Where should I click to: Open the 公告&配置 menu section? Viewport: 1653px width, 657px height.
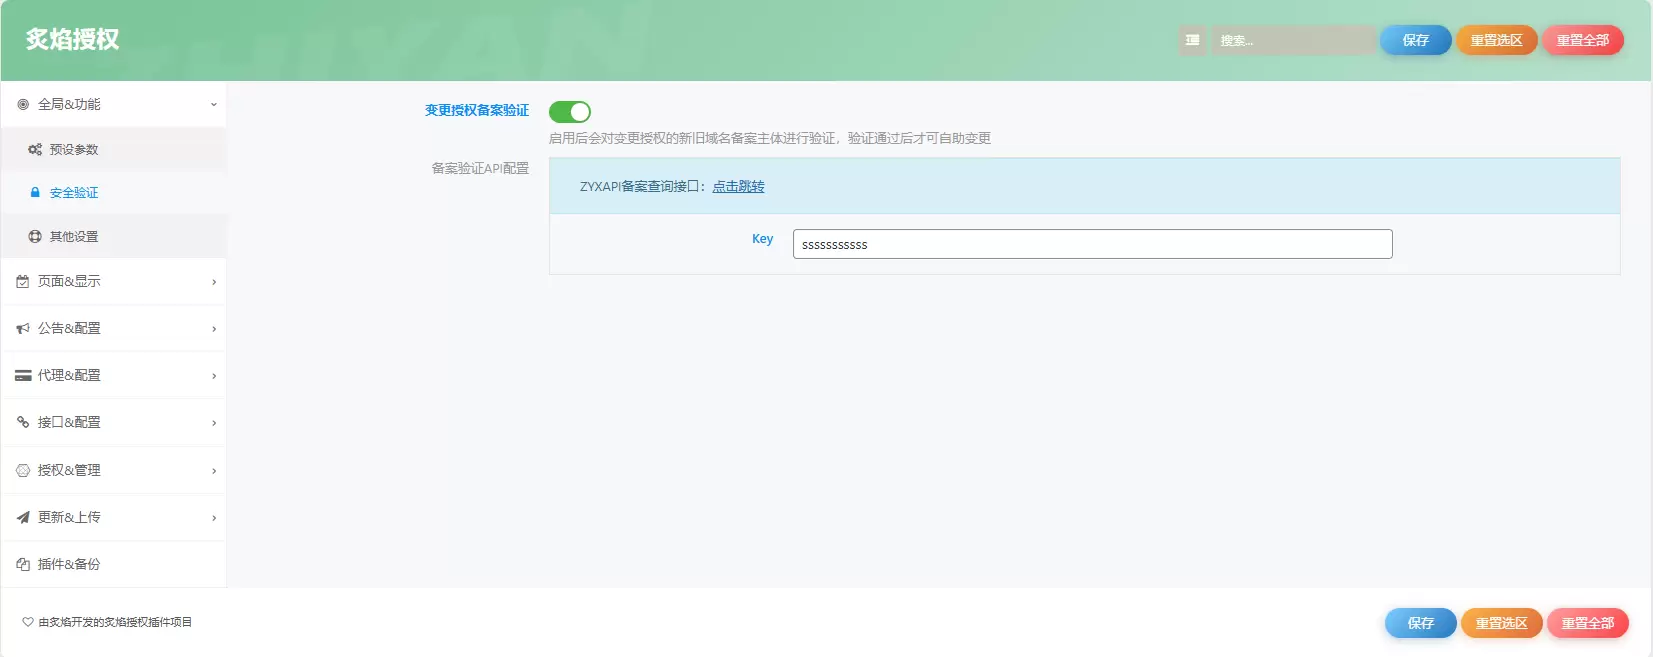click(114, 328)
